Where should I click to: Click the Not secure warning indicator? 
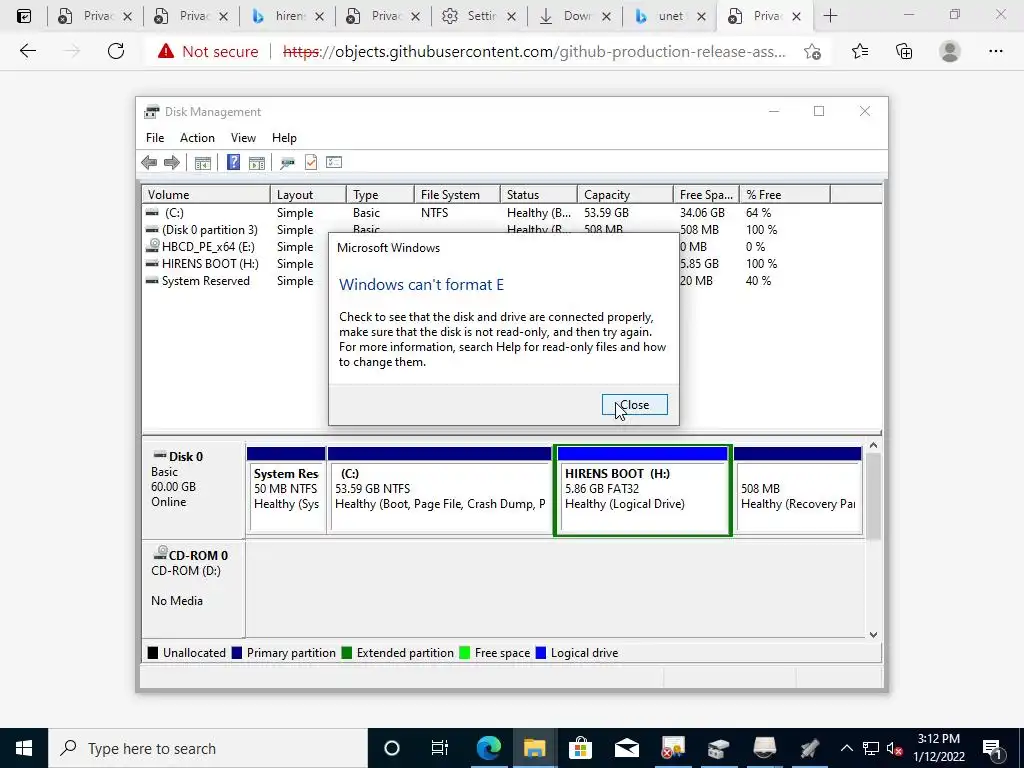click(208, 51)
